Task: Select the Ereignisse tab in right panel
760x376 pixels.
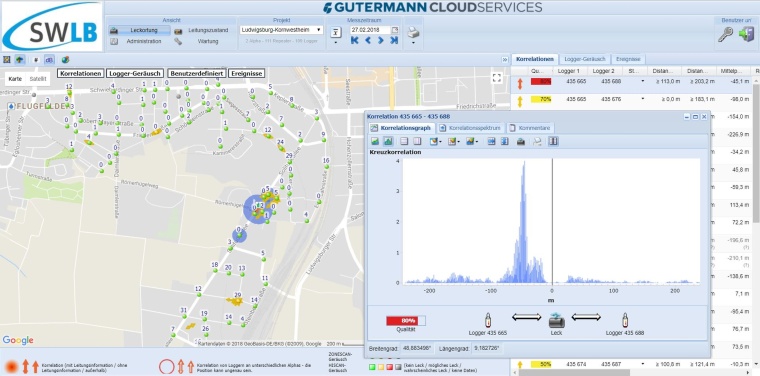Action: coord(628,59)
